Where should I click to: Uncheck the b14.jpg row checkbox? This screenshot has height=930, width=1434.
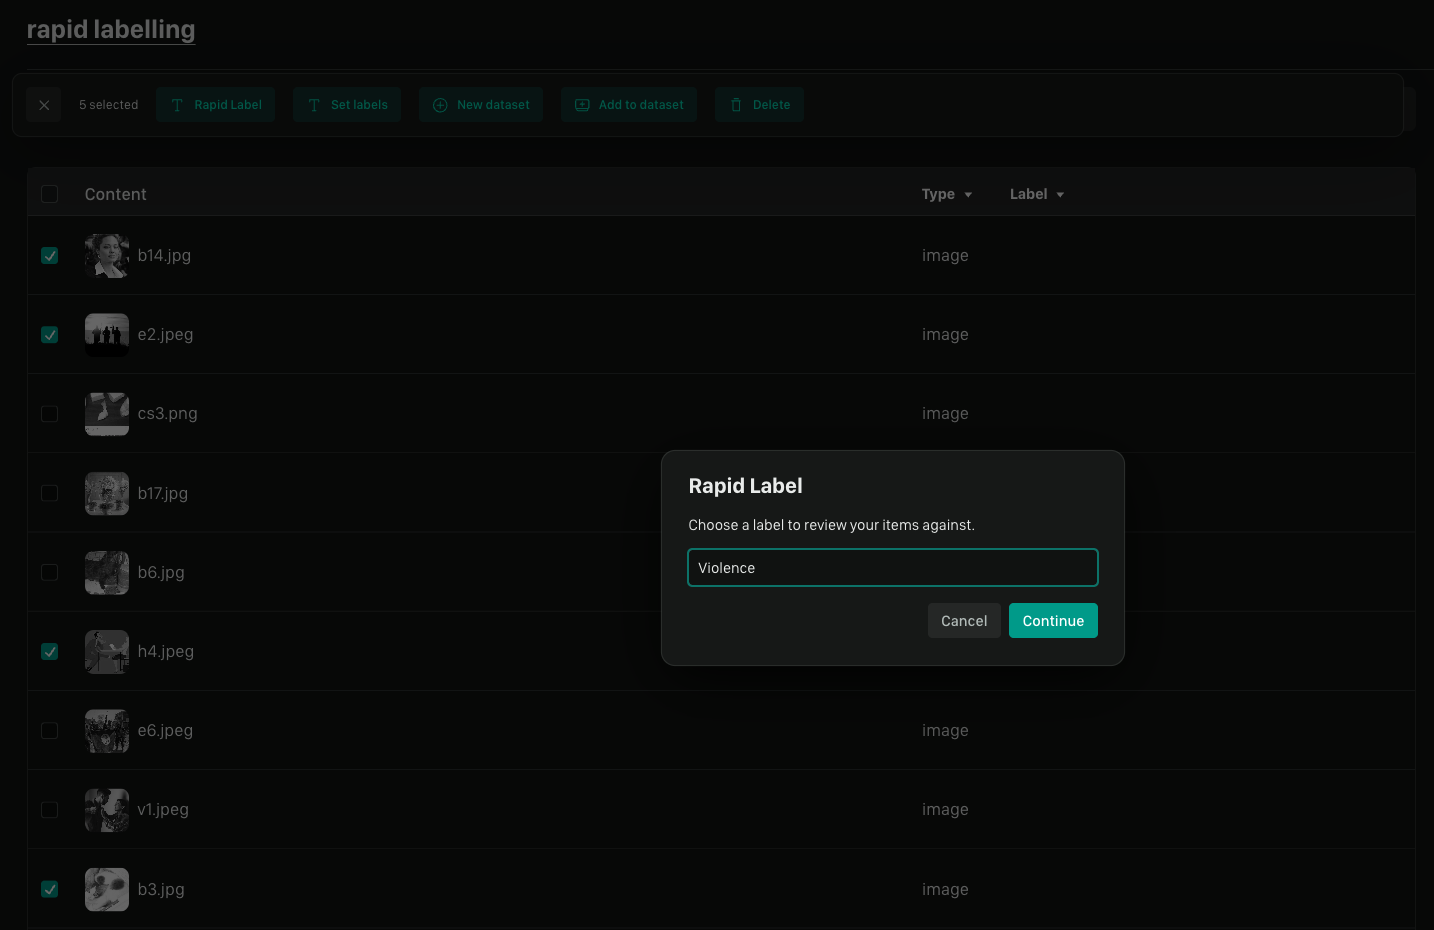click(x=50, y=256)
